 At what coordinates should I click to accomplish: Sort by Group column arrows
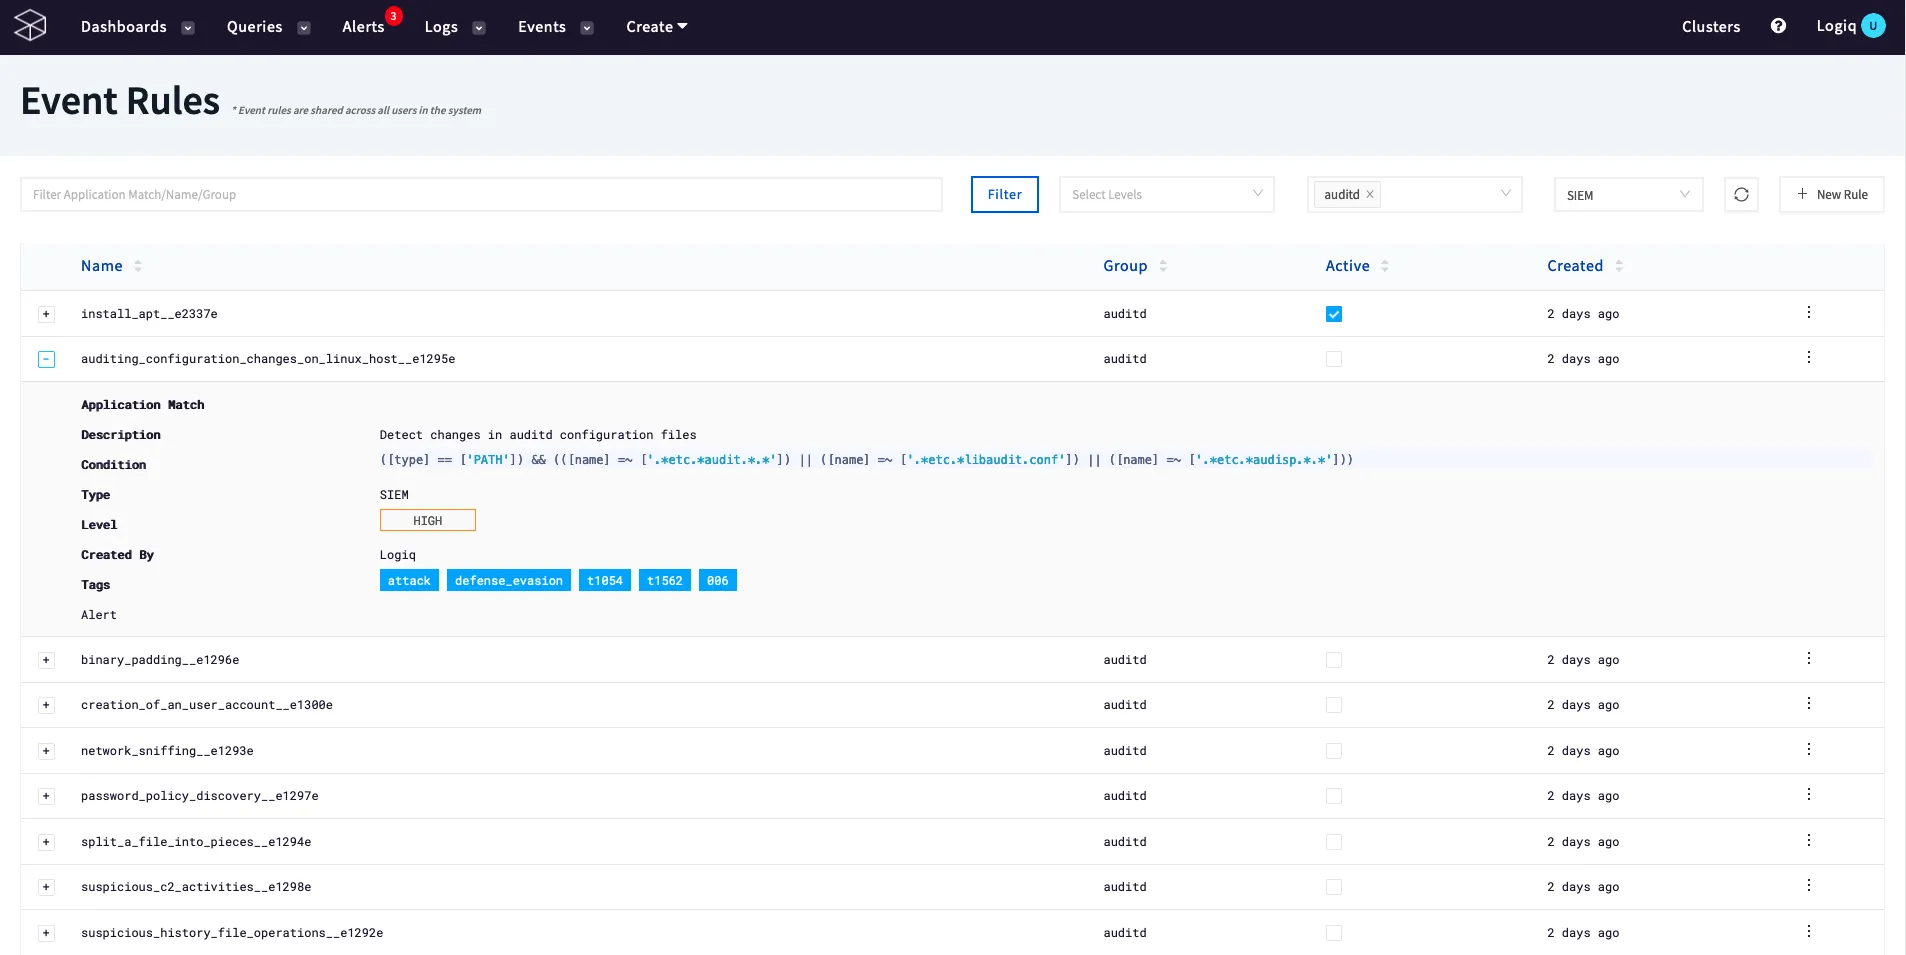coord(1163,266)
